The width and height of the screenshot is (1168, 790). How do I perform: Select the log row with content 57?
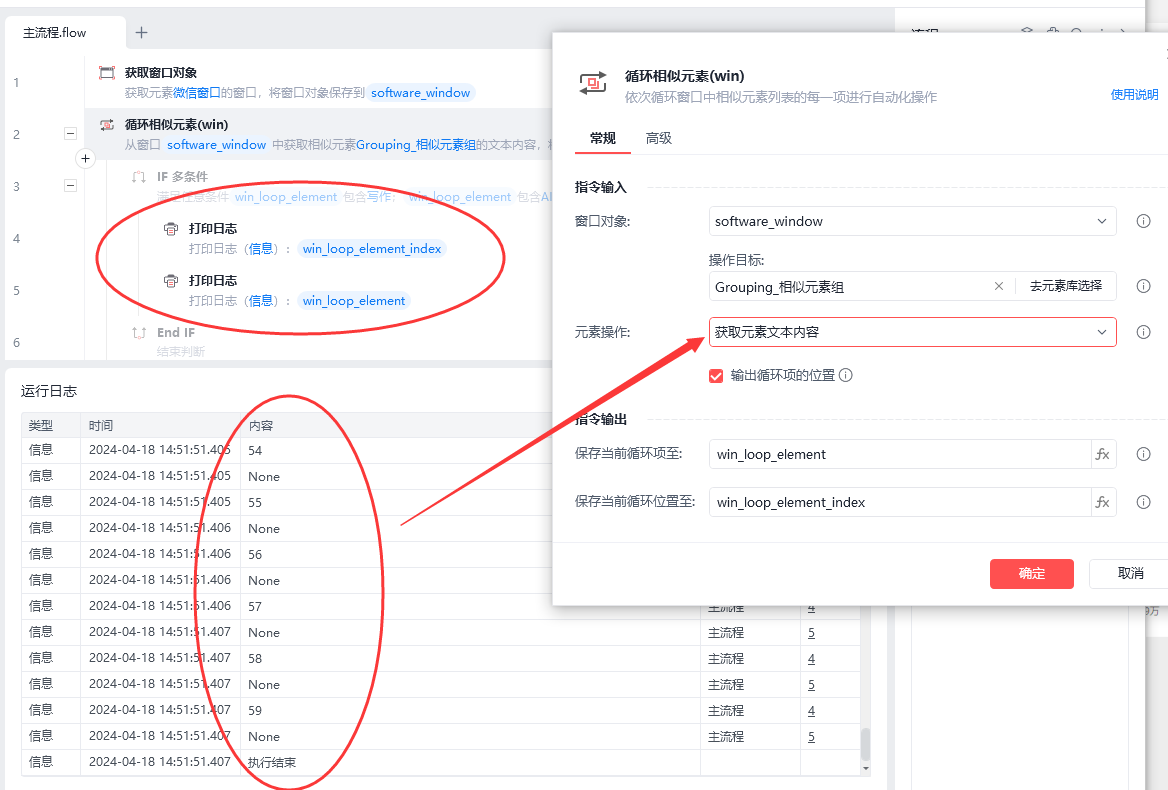coord(441,606)
